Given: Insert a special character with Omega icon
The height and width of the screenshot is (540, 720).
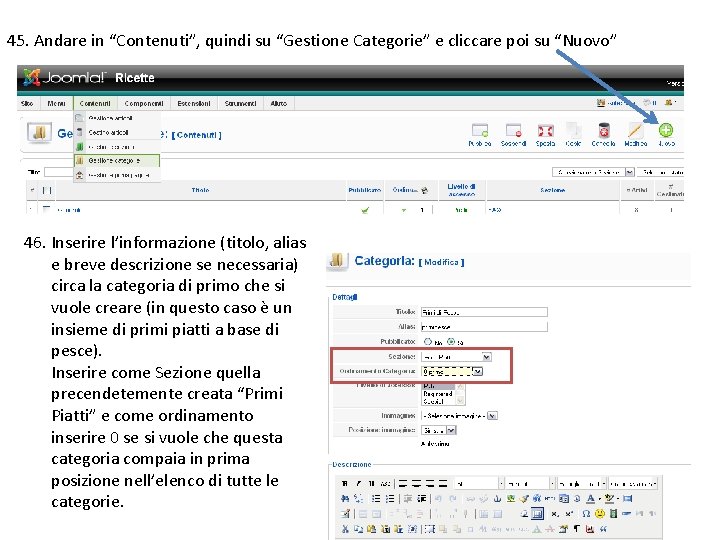Looking at the screenshot, I should point(586,514).
